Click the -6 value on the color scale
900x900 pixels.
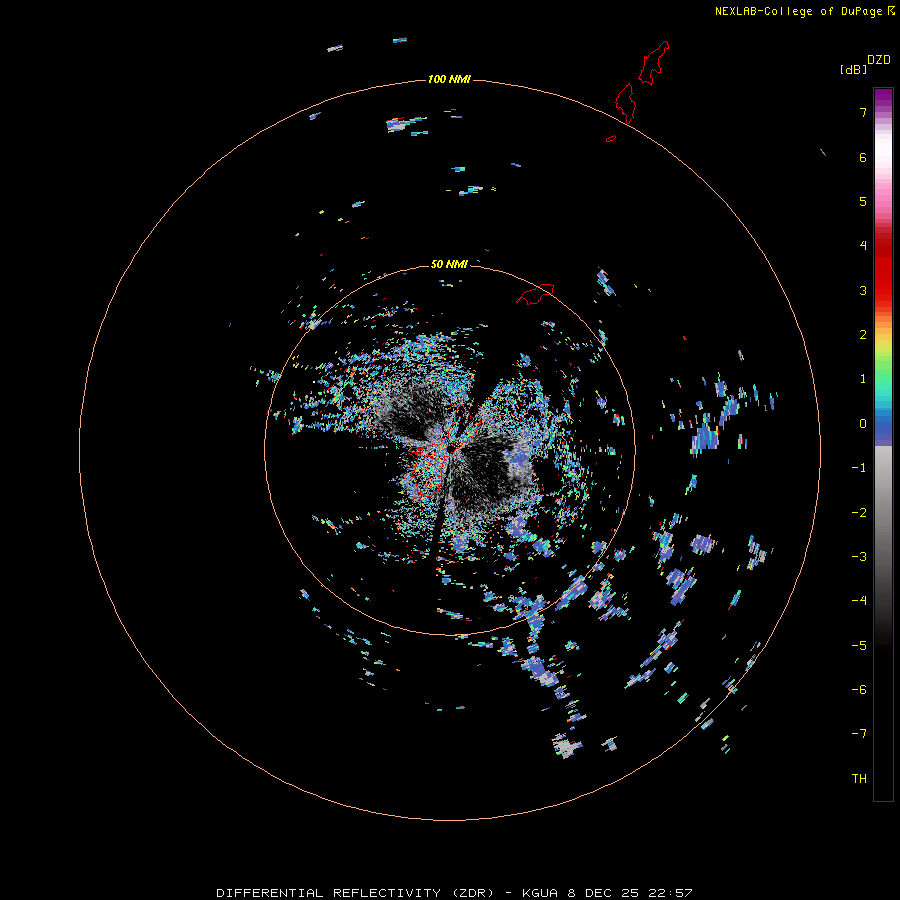pos(859,690)
